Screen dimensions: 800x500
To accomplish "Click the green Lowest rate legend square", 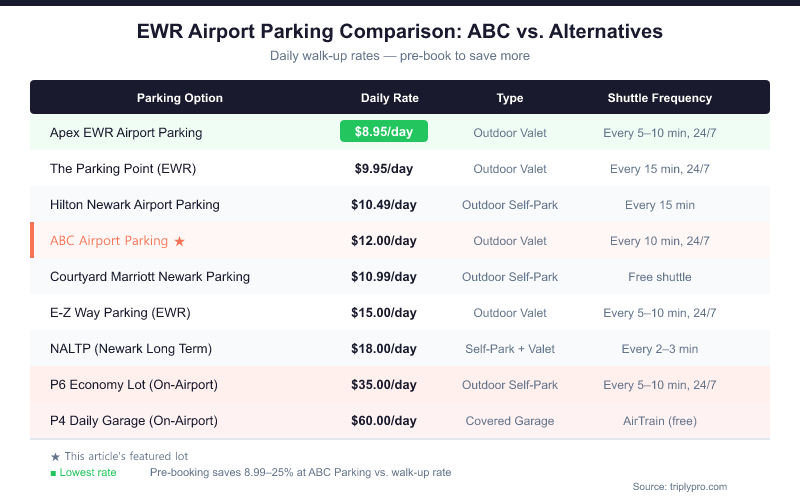I will (x=54, y=472).
